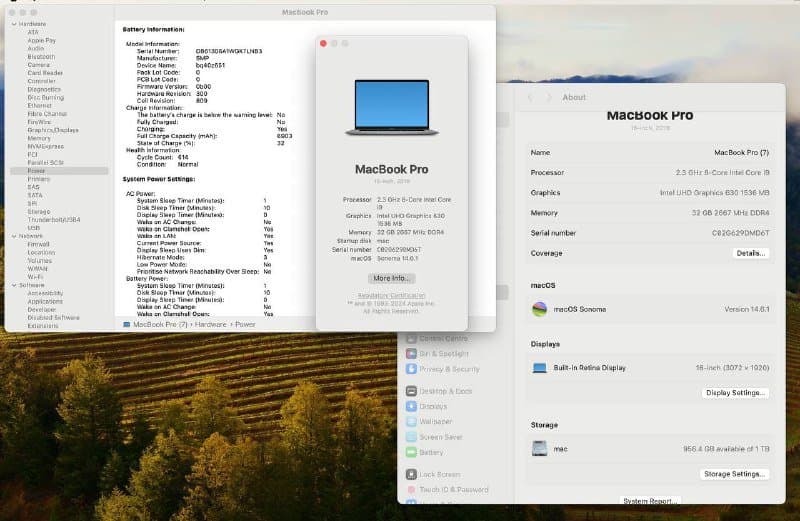Viewport: 800px width, 521px height.
Task: Select Printers in System Report sidebar
Action: pyautogui.click(x=39, y=179)
